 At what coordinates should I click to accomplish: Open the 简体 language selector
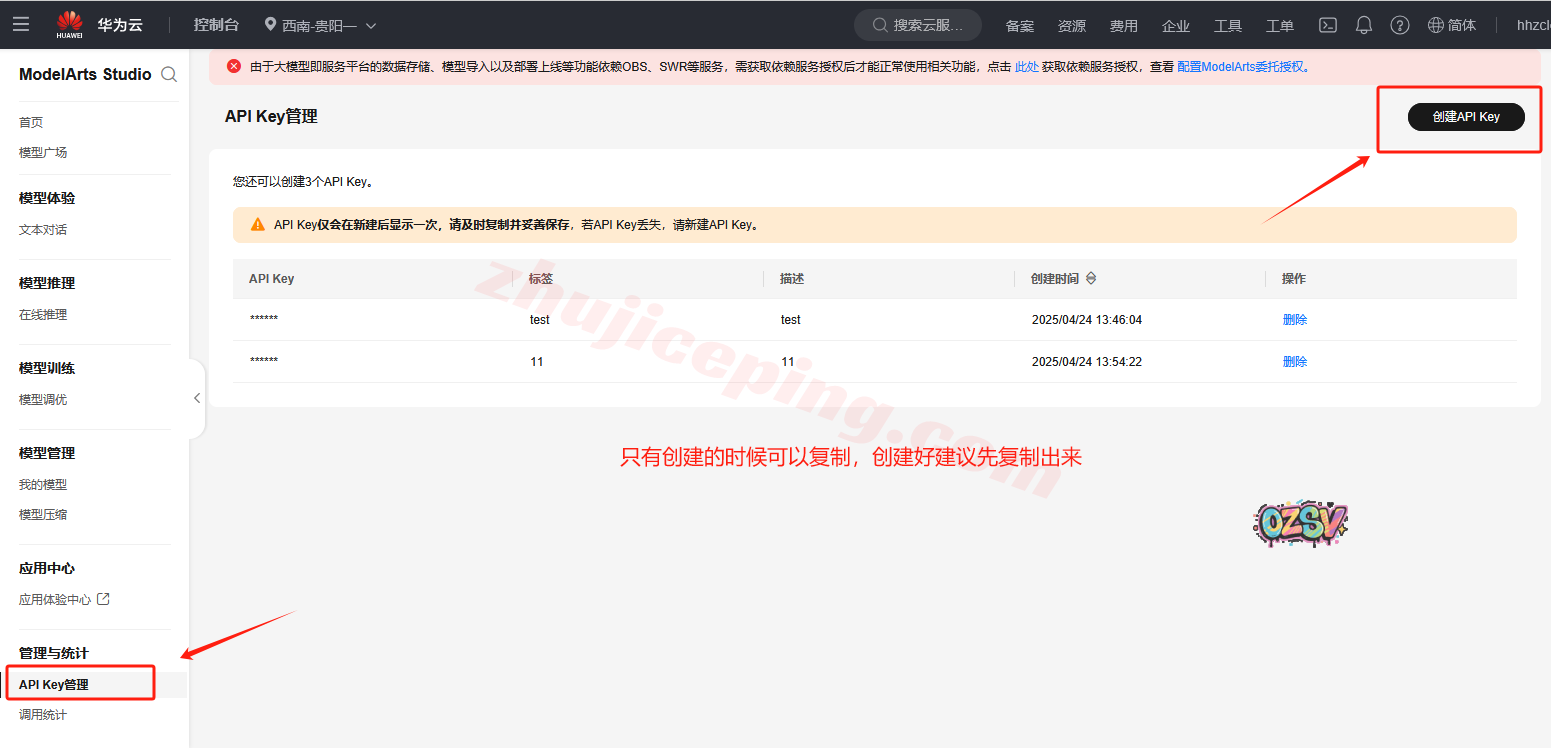[1452, 25]
